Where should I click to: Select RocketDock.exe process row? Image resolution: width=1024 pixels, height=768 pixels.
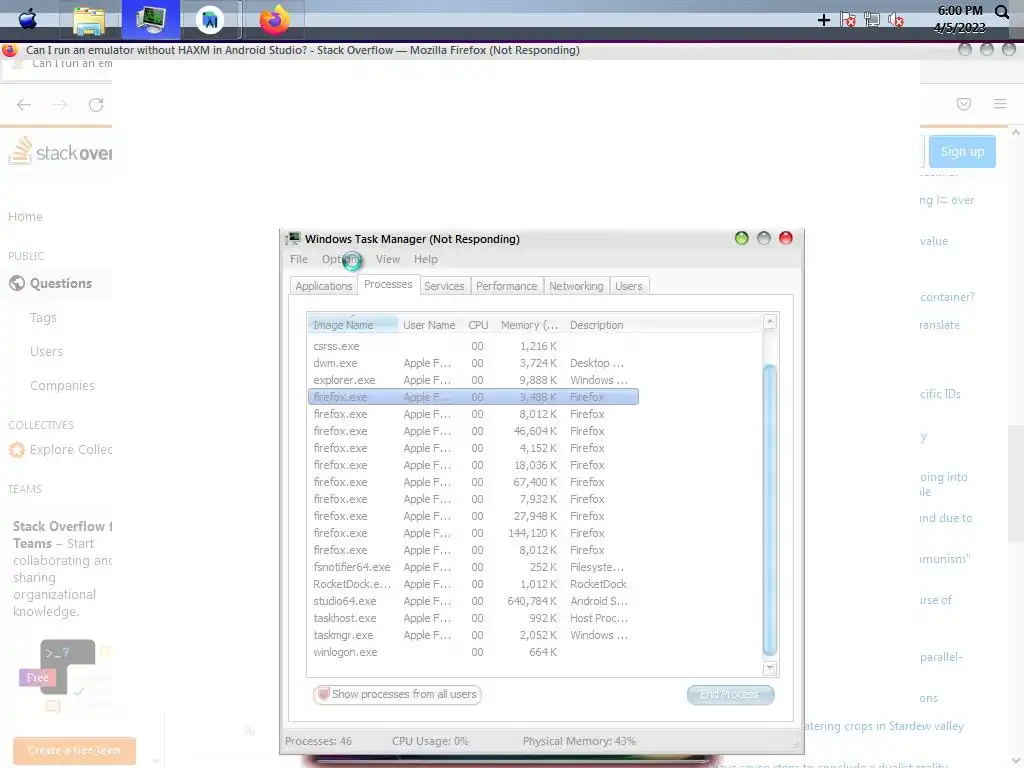click(473, 584)
